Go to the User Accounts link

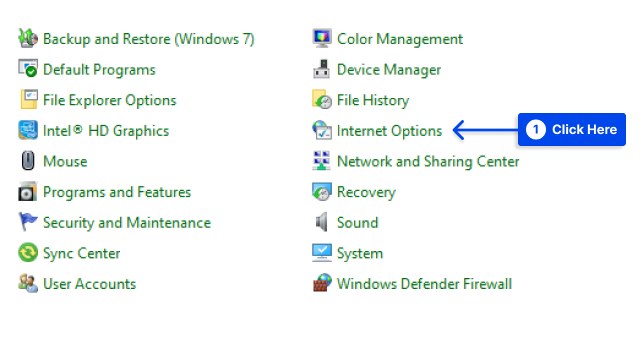tap(89, 284)
